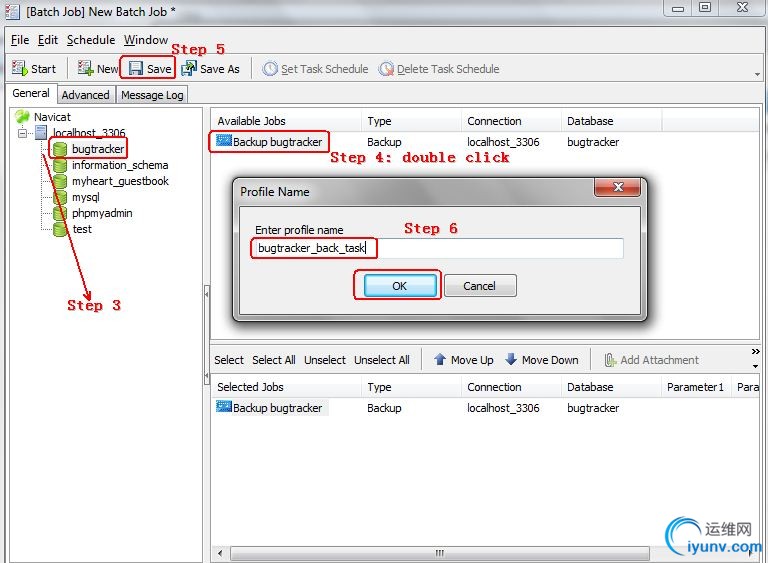Click the Select button
The height and width of the screenshot is (563, 768).
229,360
